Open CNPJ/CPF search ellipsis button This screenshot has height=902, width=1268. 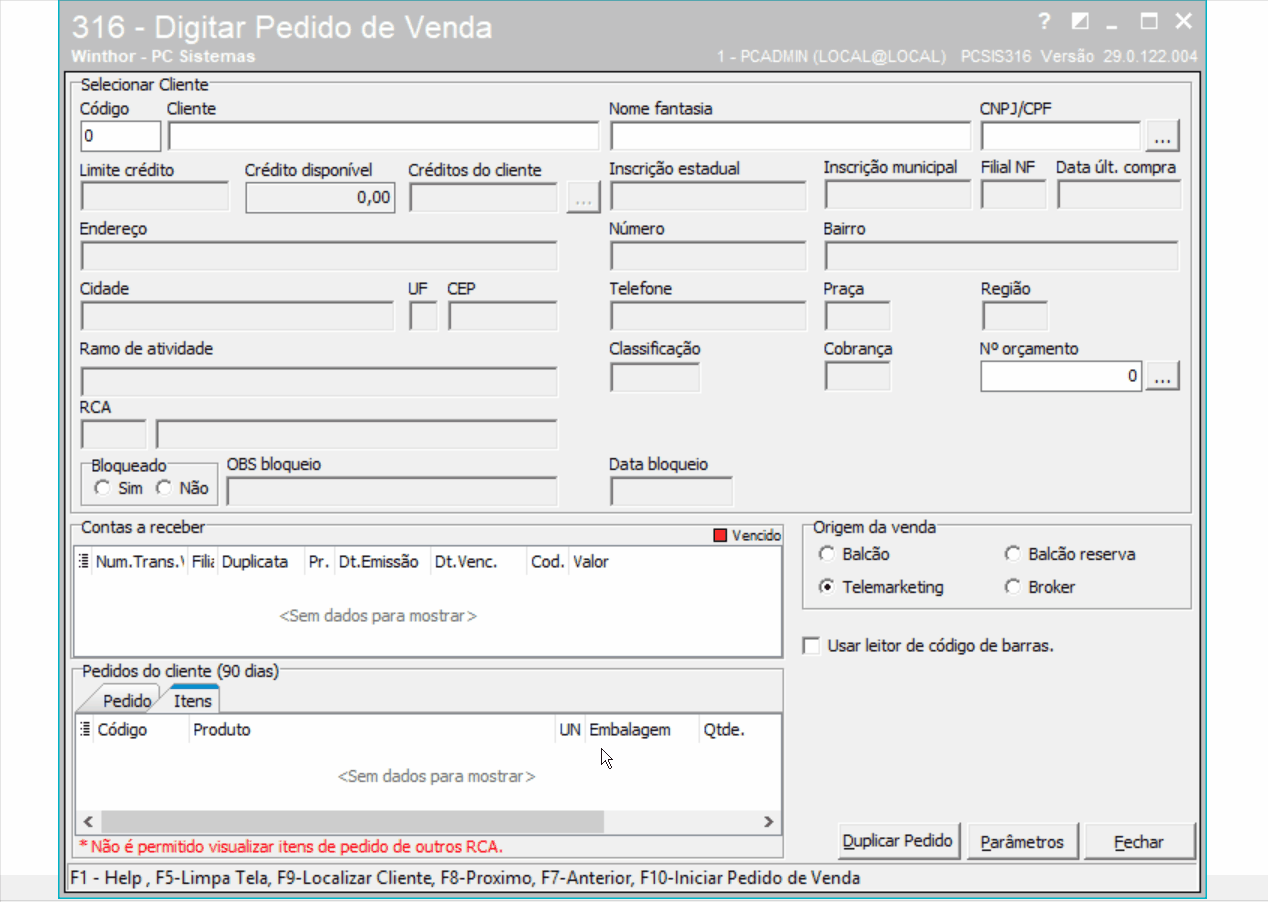(1163, 135)
